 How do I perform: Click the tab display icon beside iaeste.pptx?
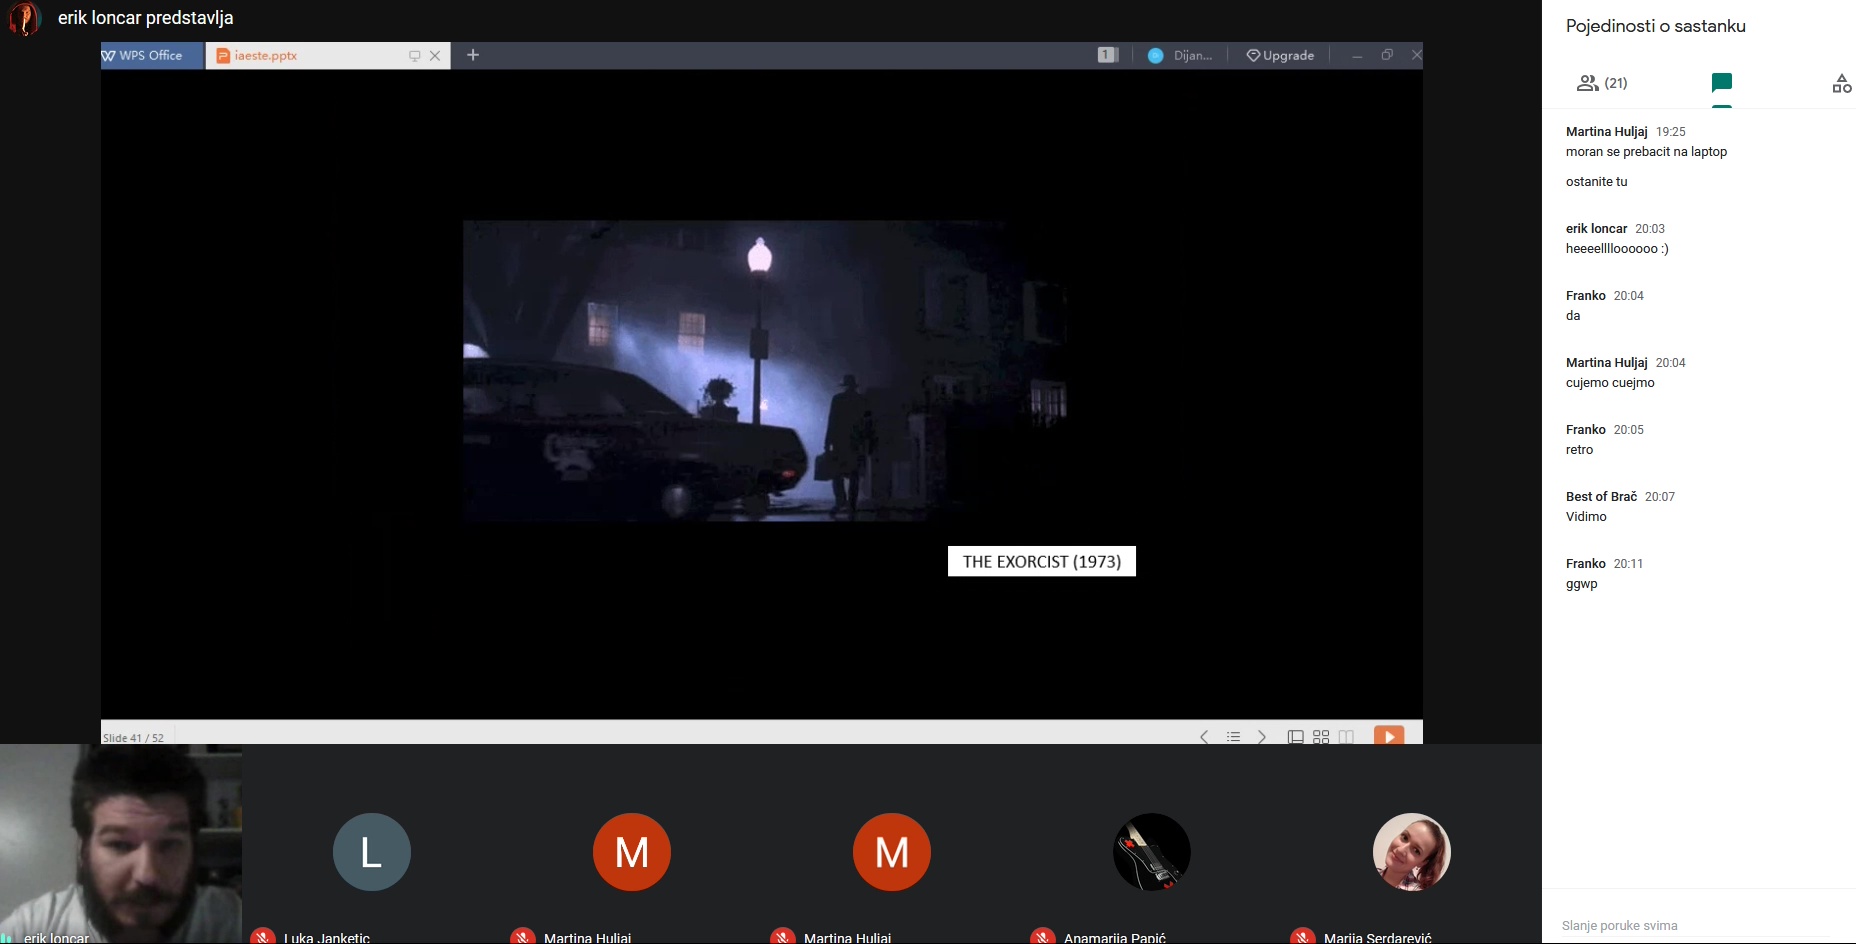pyautogui.click(x=414, y=56)
